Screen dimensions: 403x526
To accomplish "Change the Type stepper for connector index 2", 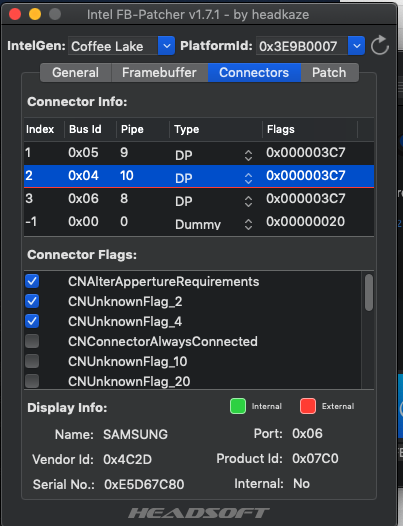I will 248,178.
